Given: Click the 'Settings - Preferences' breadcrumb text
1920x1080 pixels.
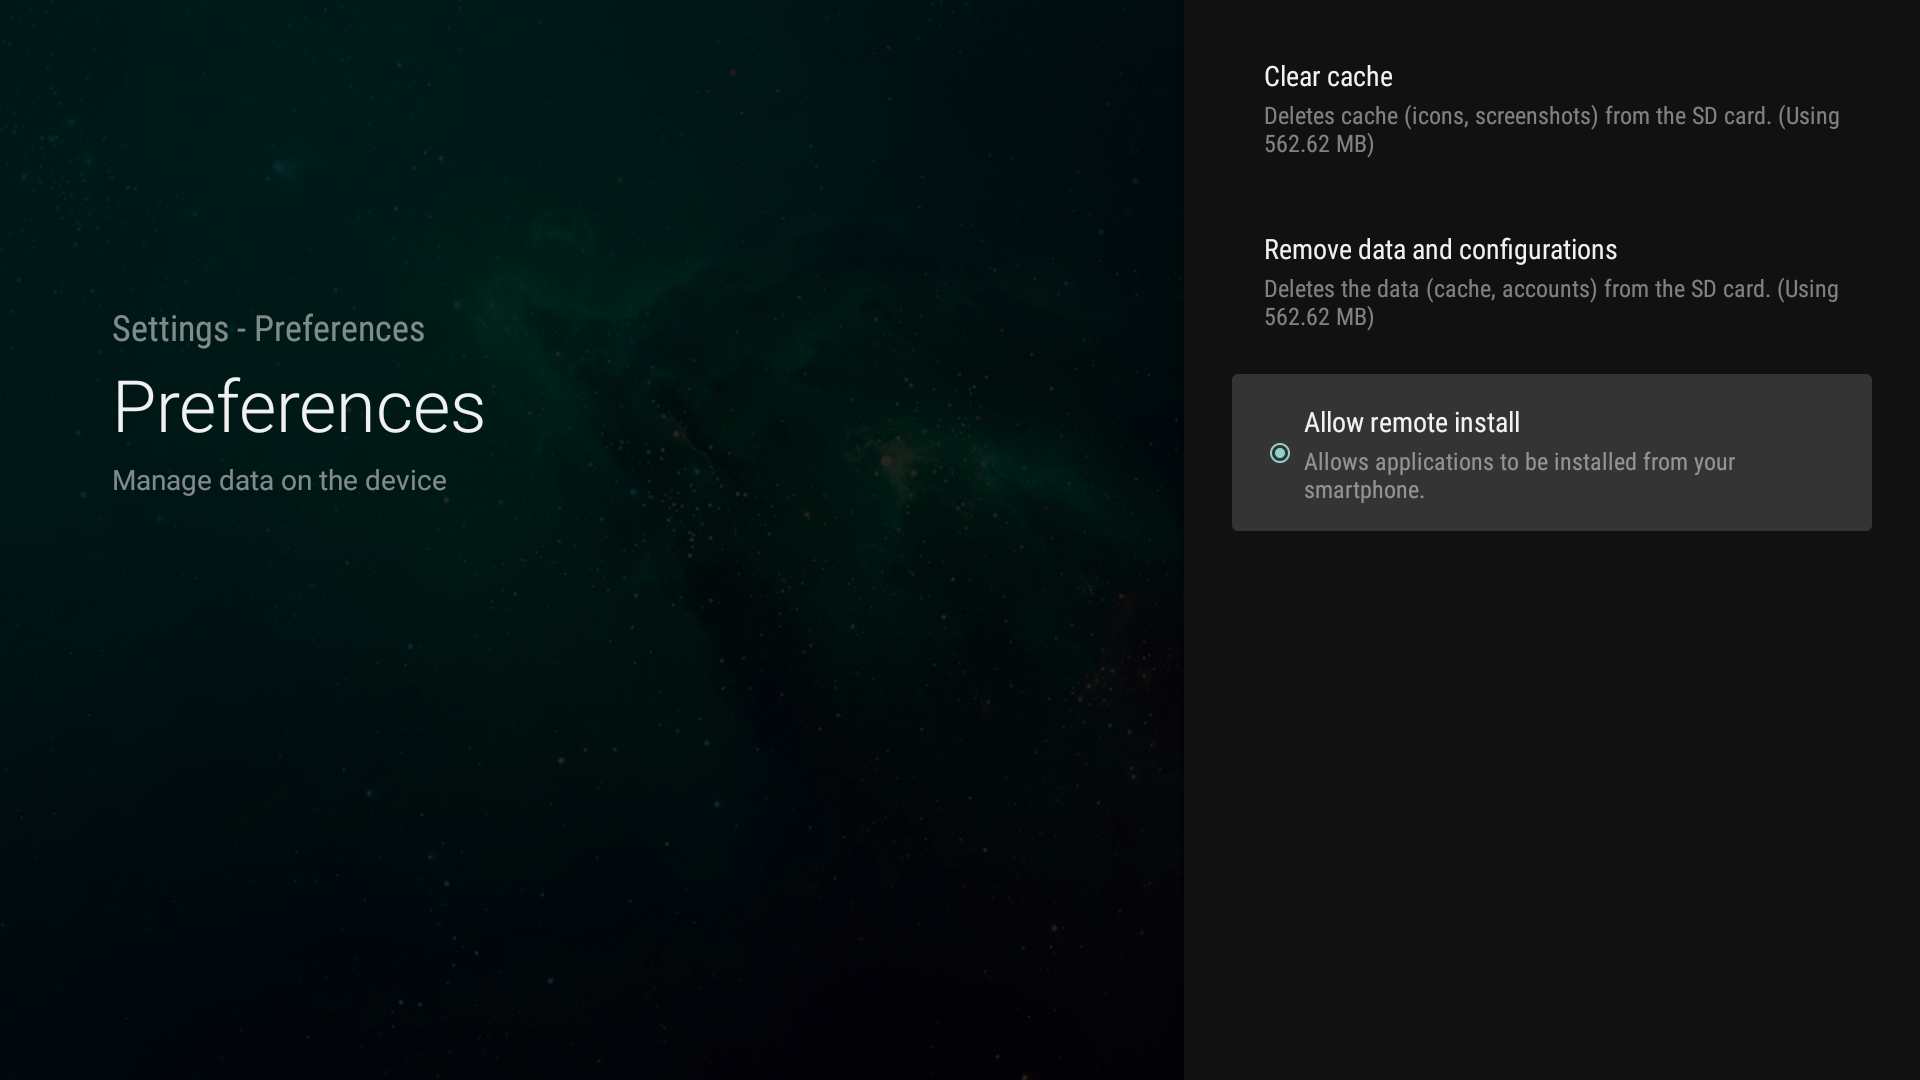Looking at the screenshot, I should 268,329.
